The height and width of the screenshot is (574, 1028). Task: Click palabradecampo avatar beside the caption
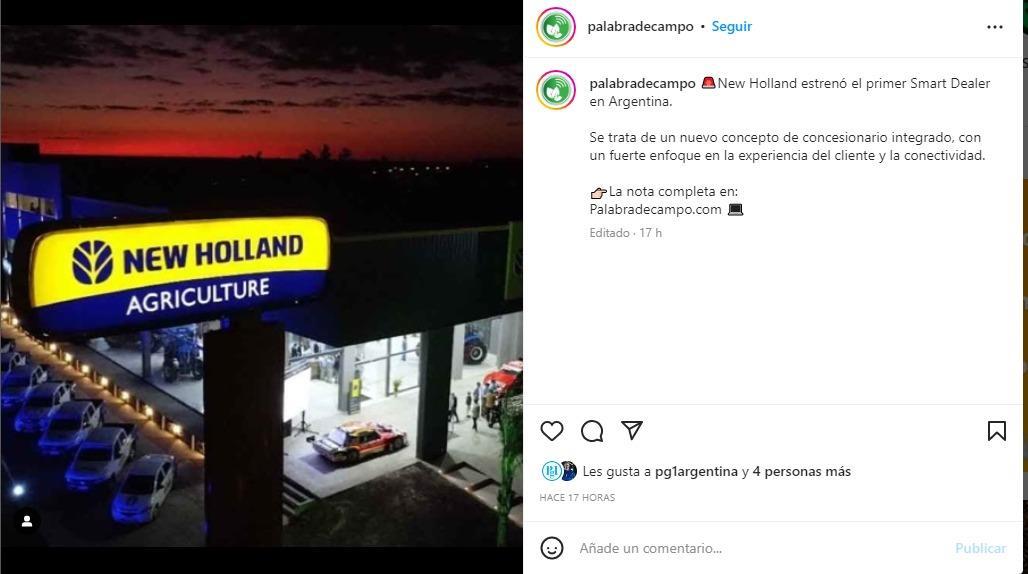(555, 90)
